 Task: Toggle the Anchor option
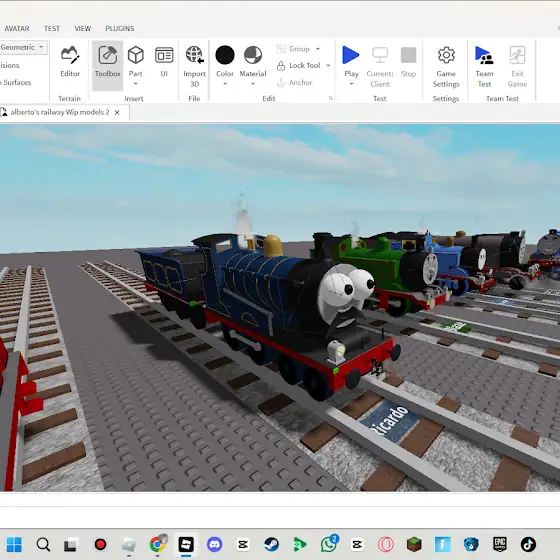[x=295, y=82]
